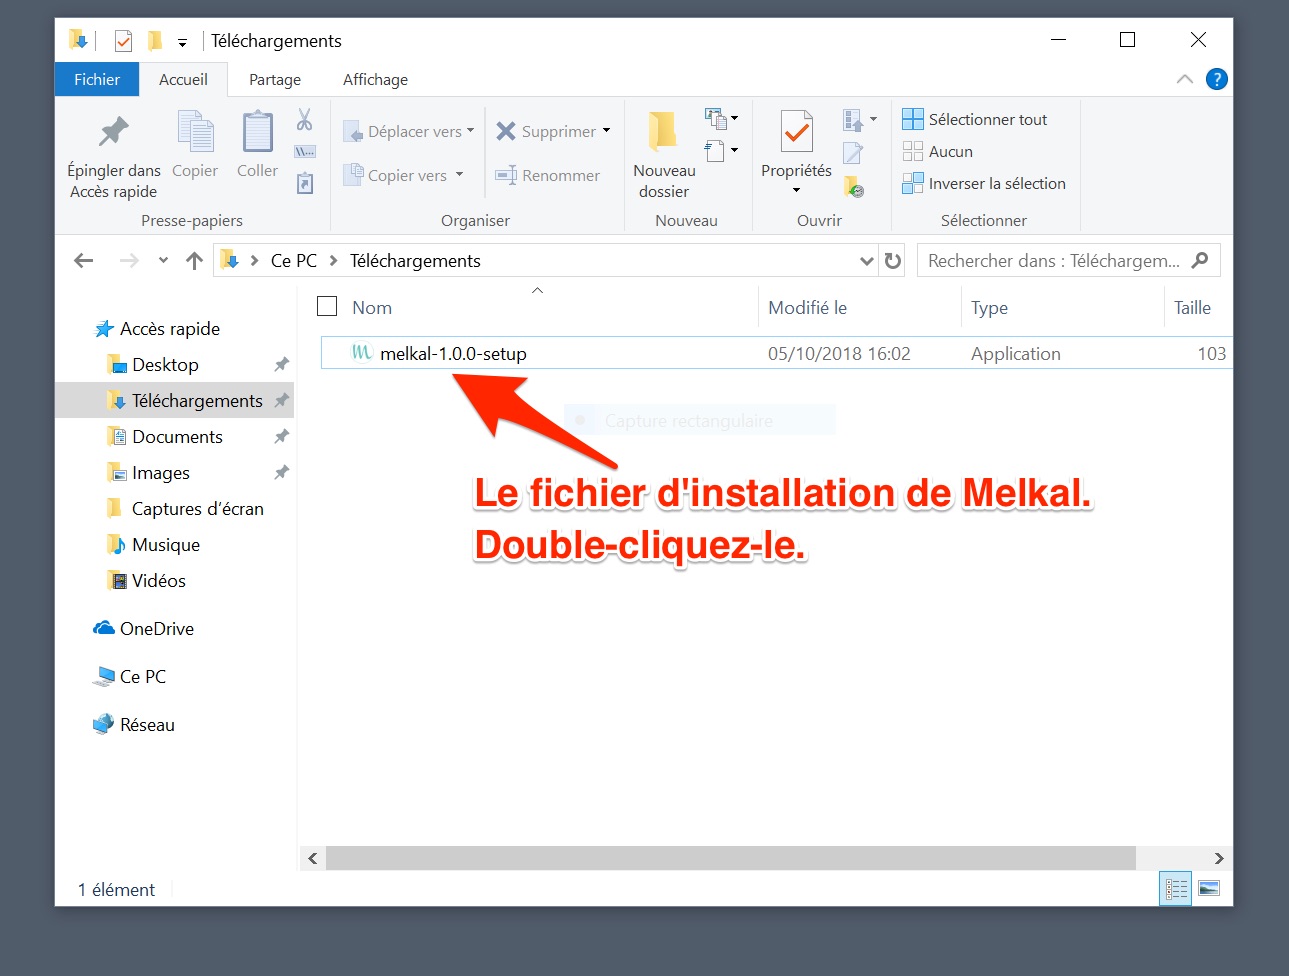Open the easy access icon menu
The height and width of the screenshot is (976, 1289).
(x=721, y=151)
